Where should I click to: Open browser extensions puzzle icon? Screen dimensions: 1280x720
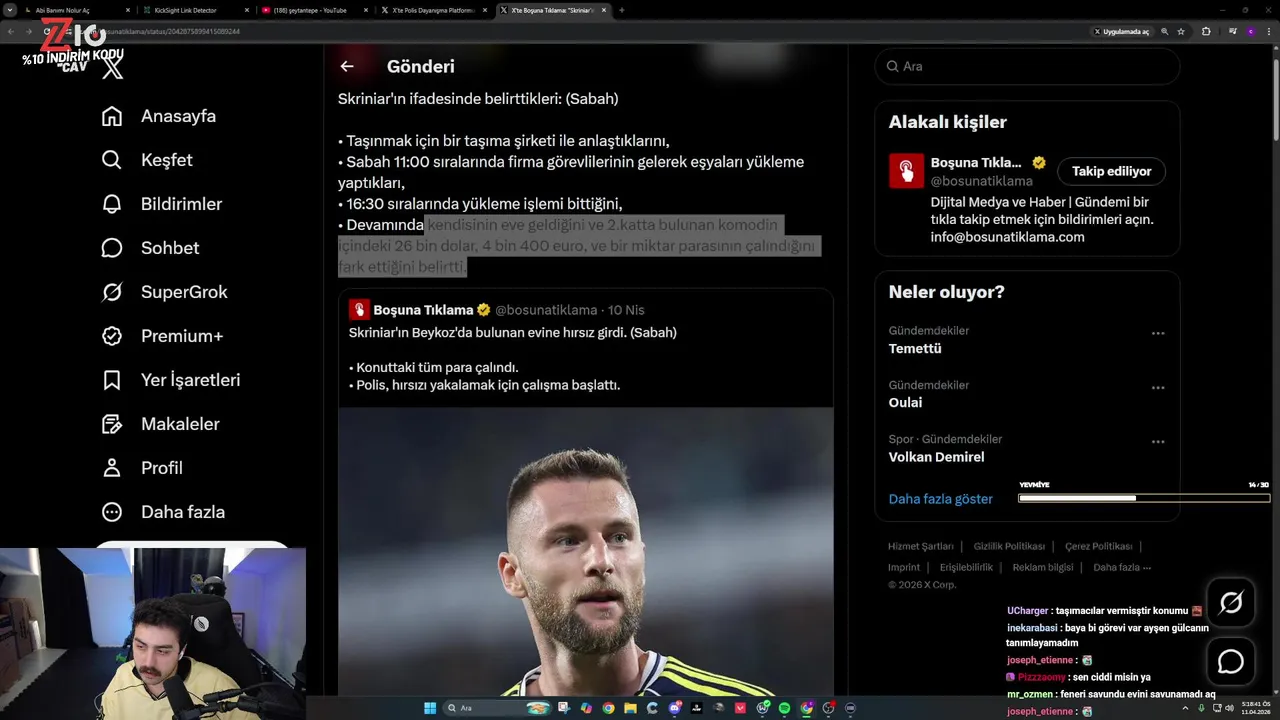[1206, 31]
